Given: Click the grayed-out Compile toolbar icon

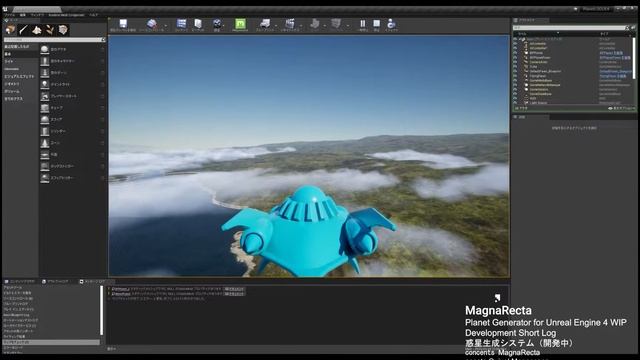Looking at the screenshot, I should coord(336,23).
